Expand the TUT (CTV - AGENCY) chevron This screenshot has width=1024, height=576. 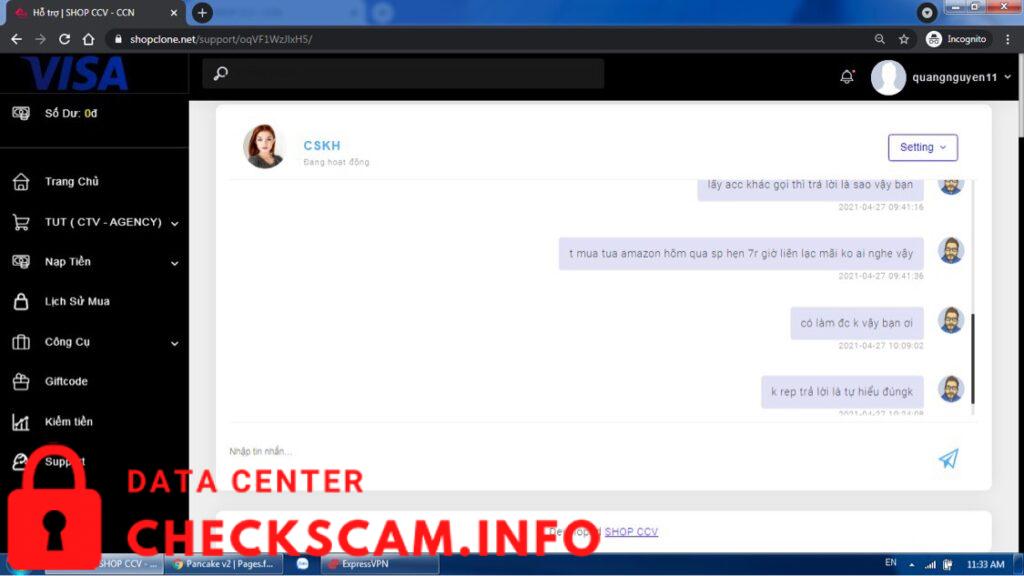tap(174, 223)
